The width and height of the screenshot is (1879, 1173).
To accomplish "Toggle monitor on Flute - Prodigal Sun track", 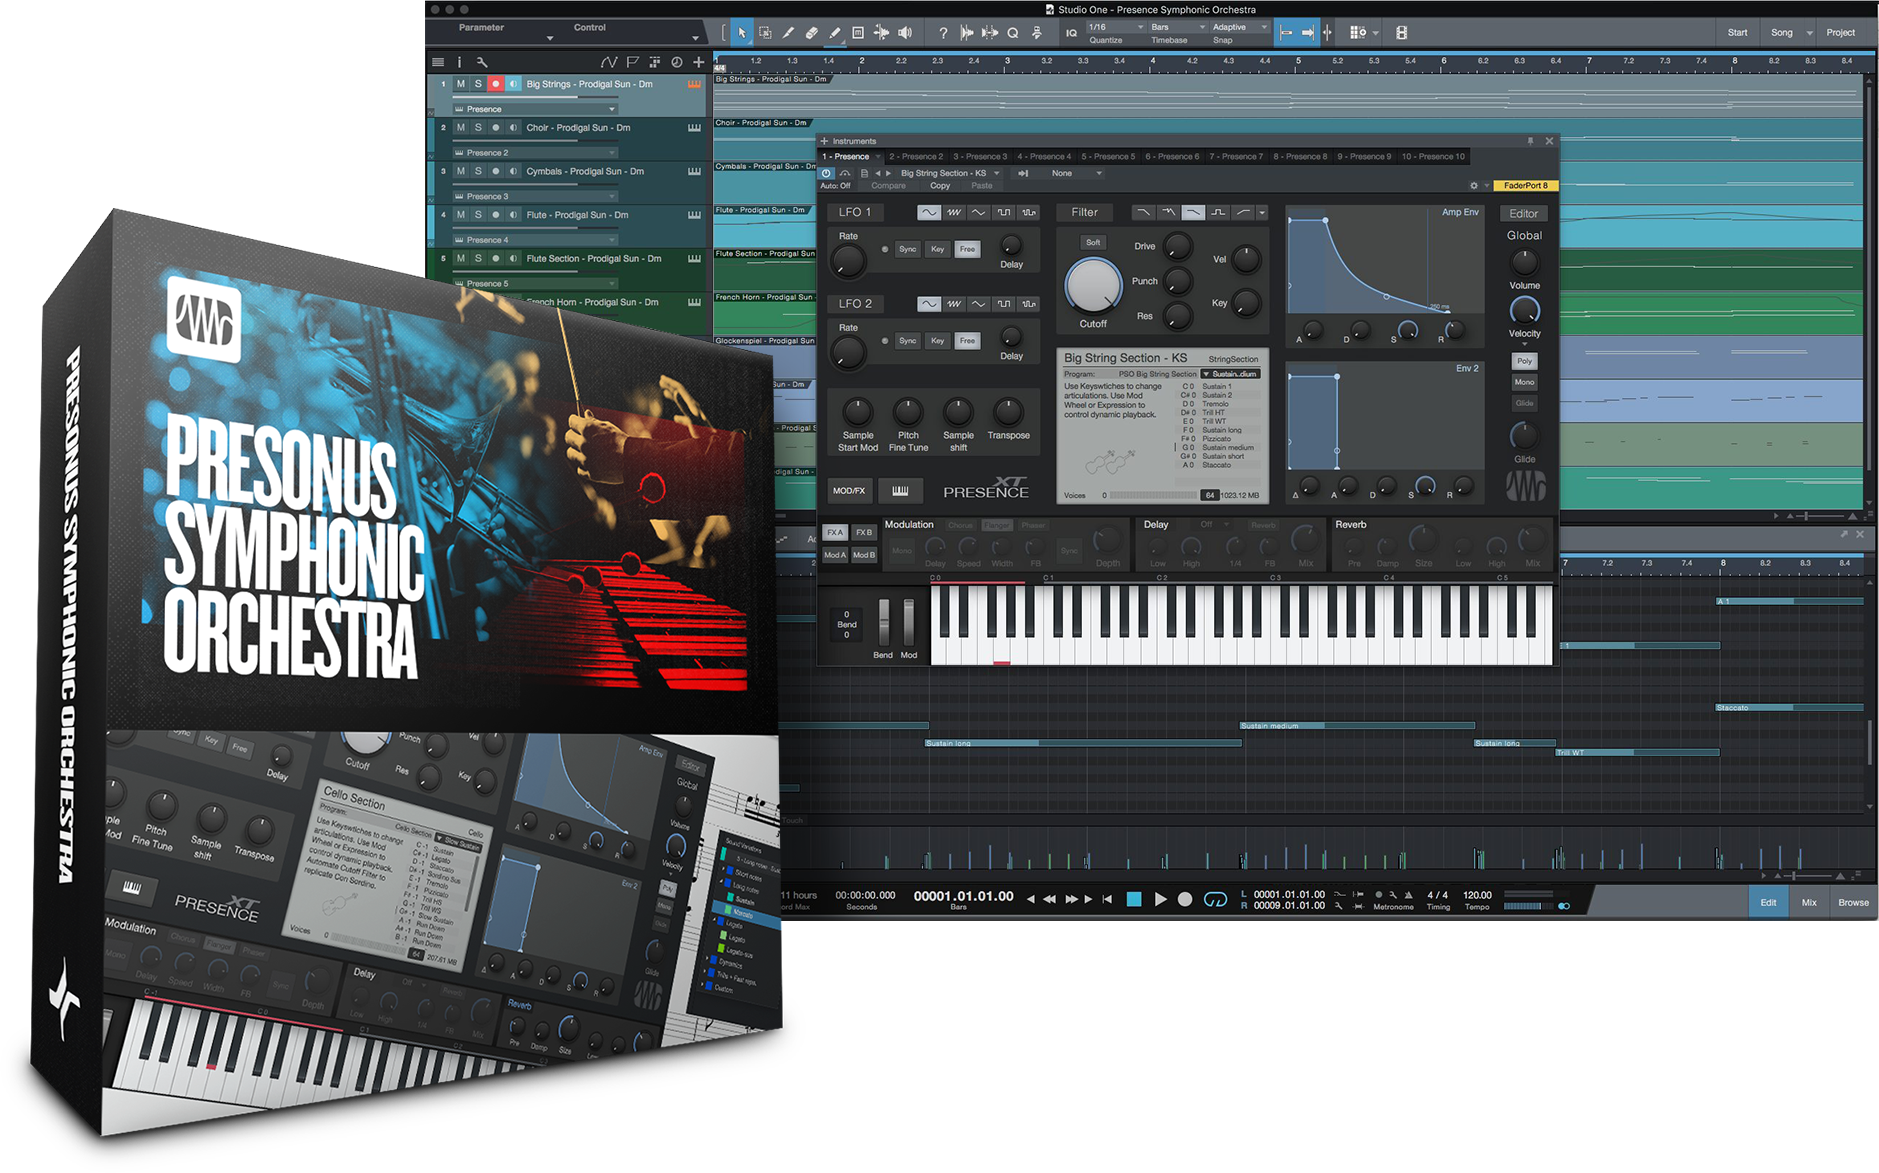I will (x=513, y=215).
